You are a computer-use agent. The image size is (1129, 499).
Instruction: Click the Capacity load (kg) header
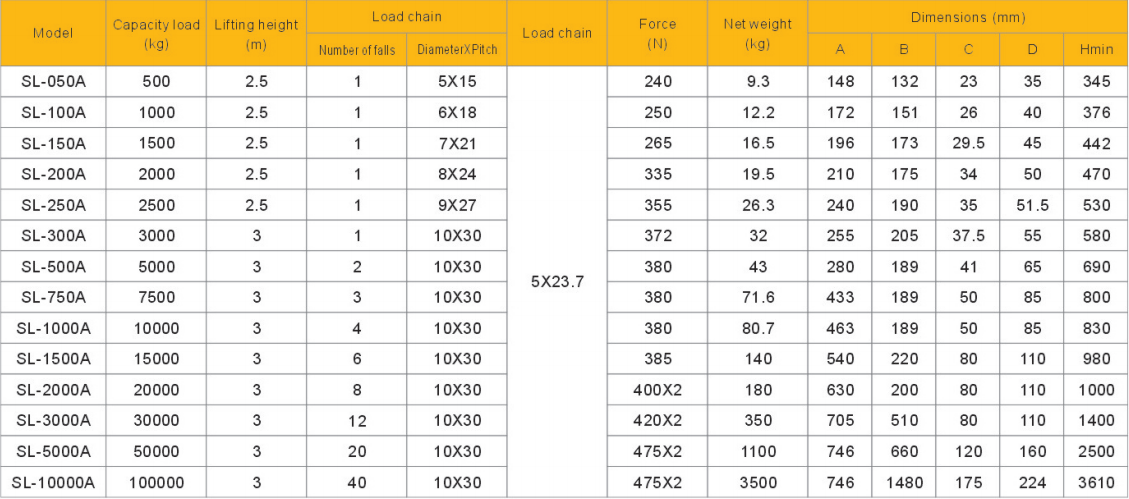tap(156, 33)
